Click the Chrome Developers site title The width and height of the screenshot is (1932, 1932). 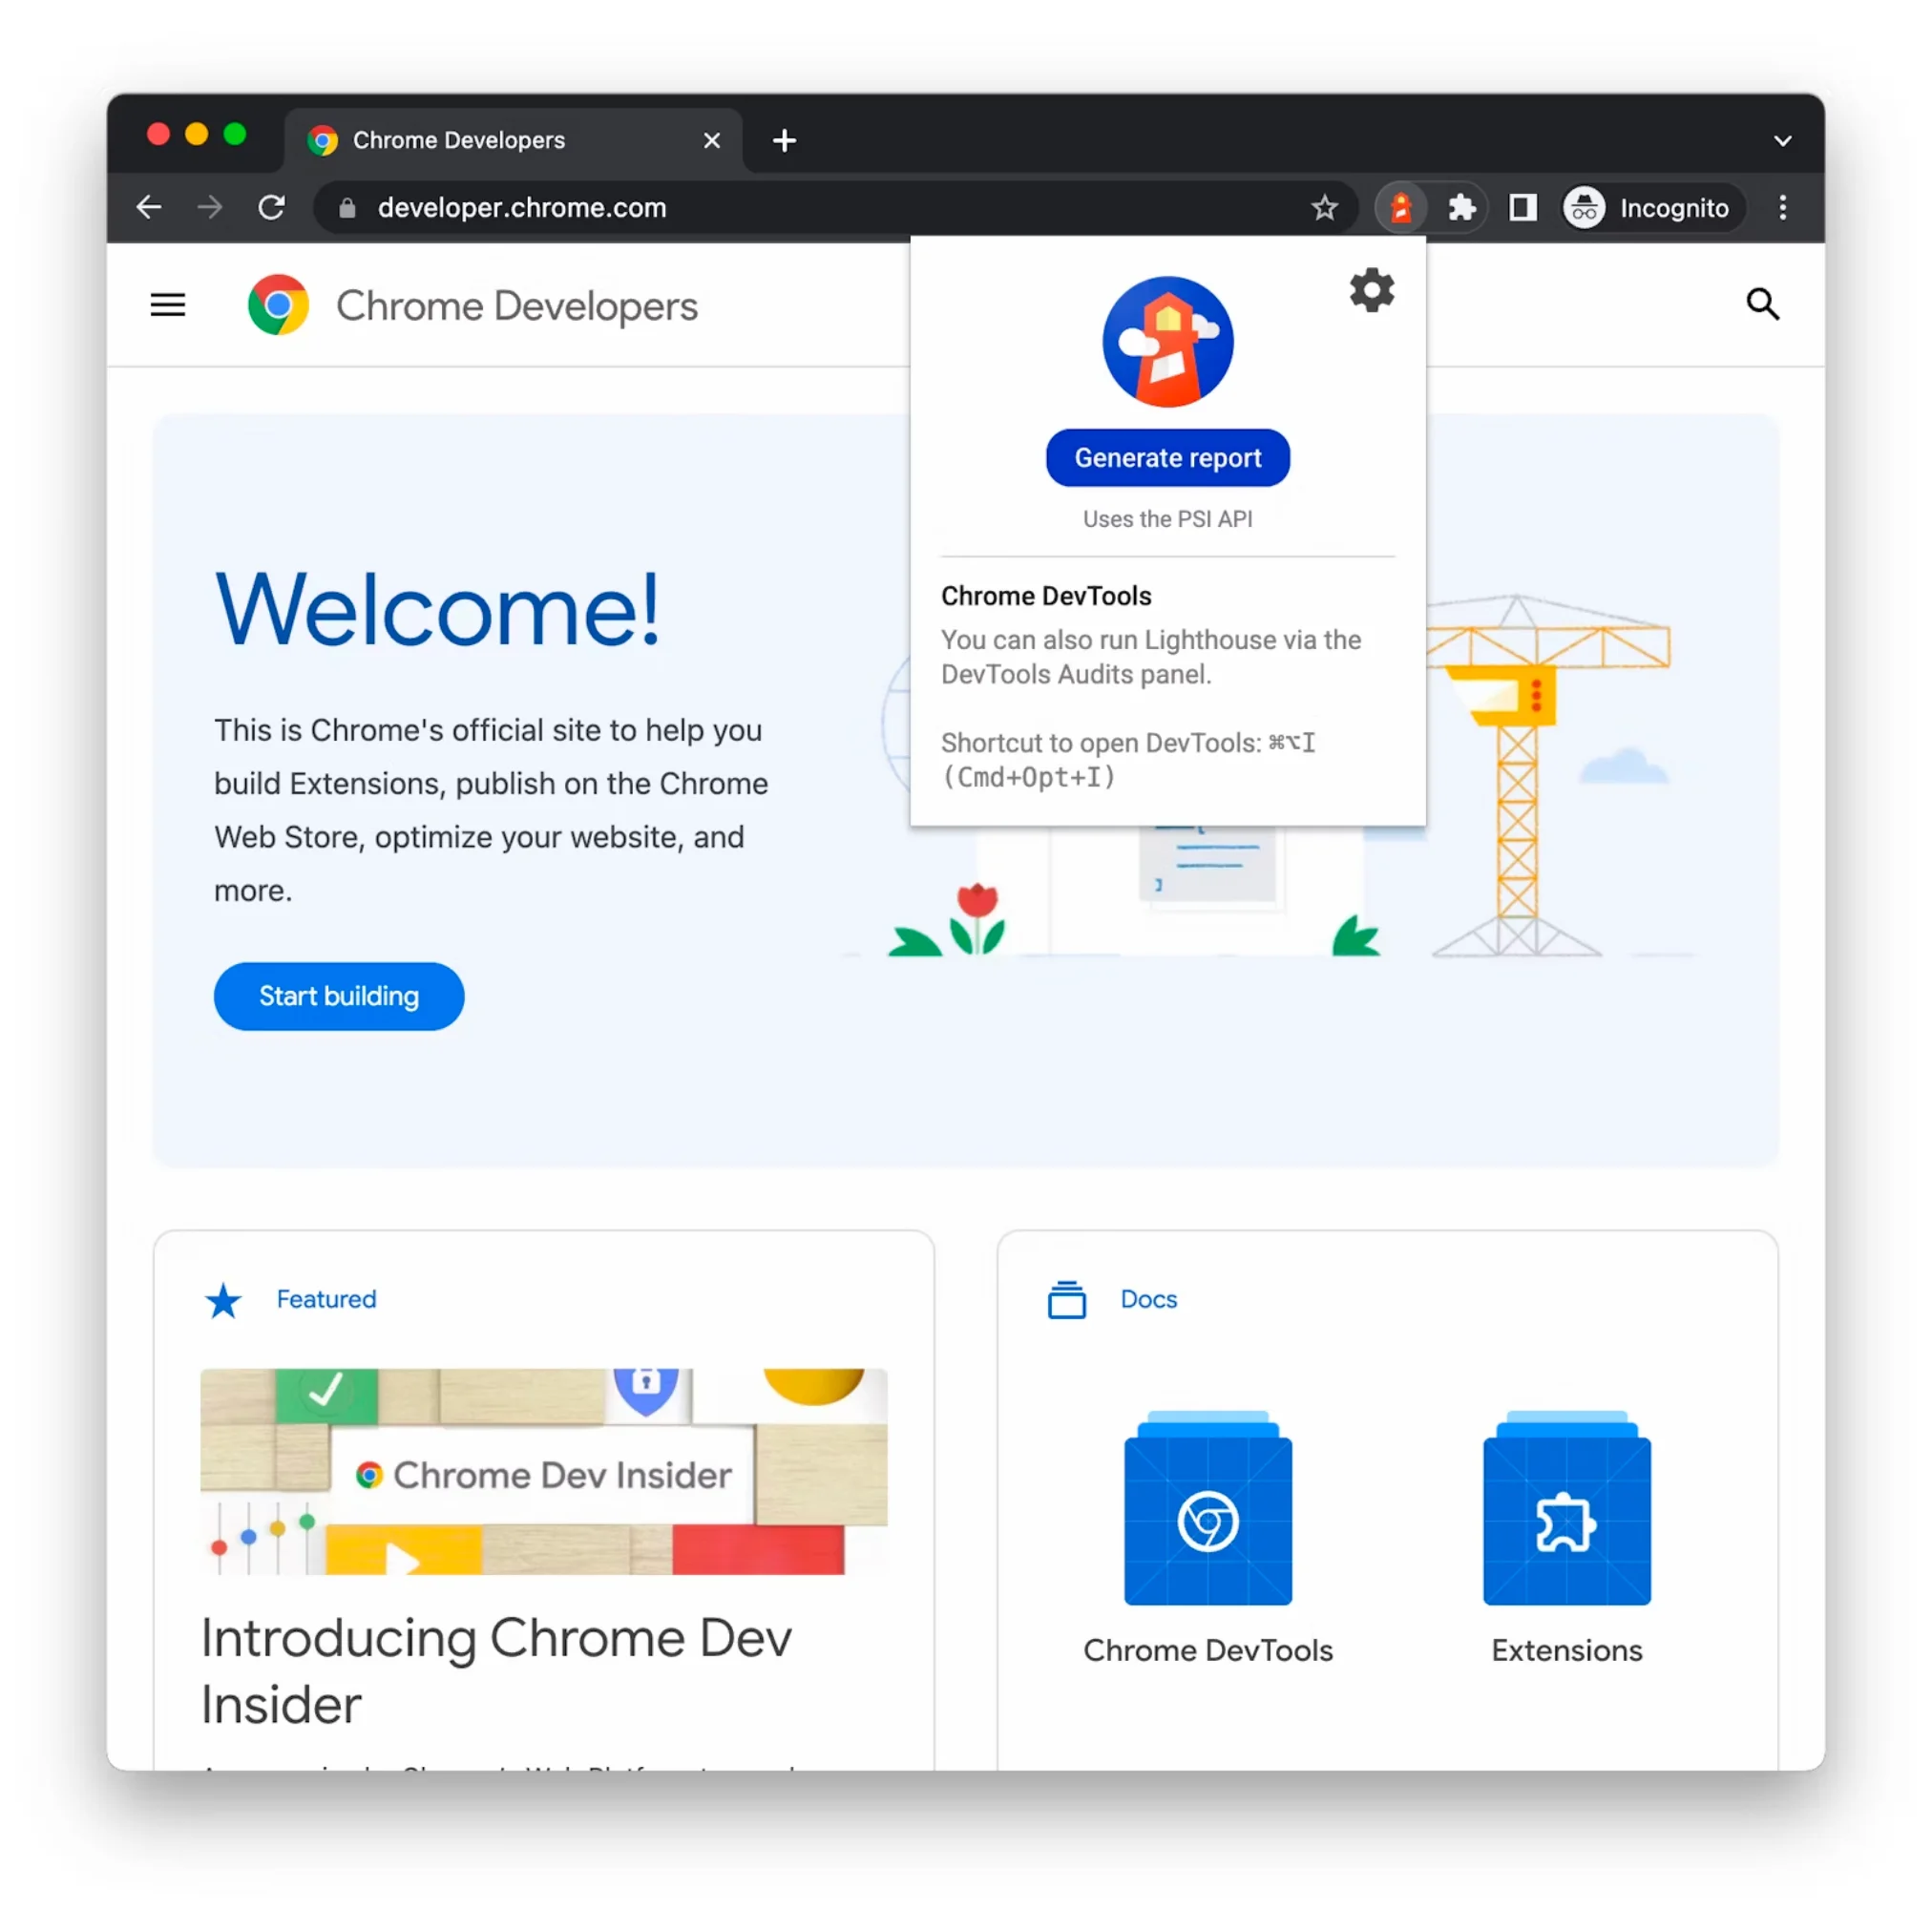[x=516, y=306]
